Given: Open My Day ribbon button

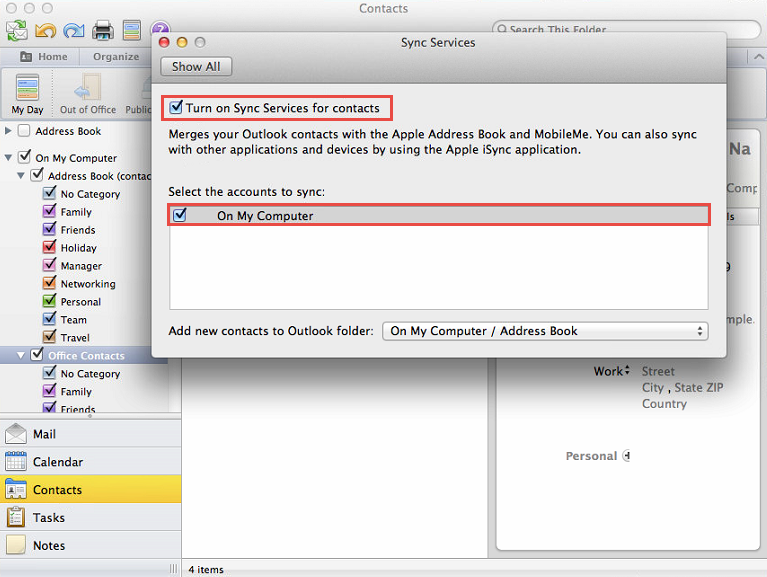Looking at the screenshot, I should (x=27, y=94).
